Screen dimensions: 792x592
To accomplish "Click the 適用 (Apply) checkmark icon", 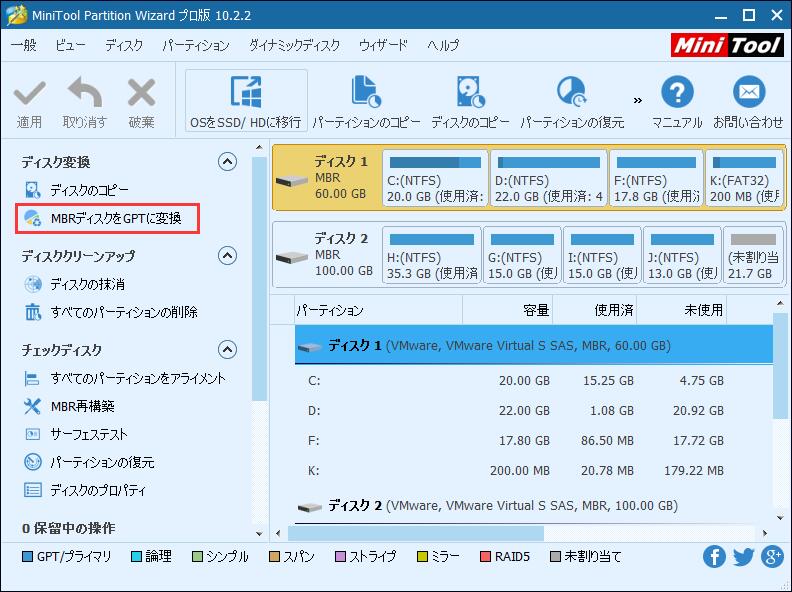I will 29,93.
